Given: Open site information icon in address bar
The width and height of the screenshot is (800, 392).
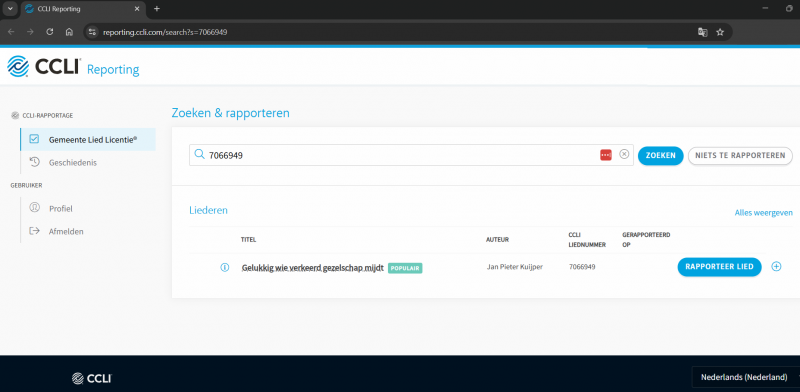Looking at the screenshot, I should pos(92,32).
